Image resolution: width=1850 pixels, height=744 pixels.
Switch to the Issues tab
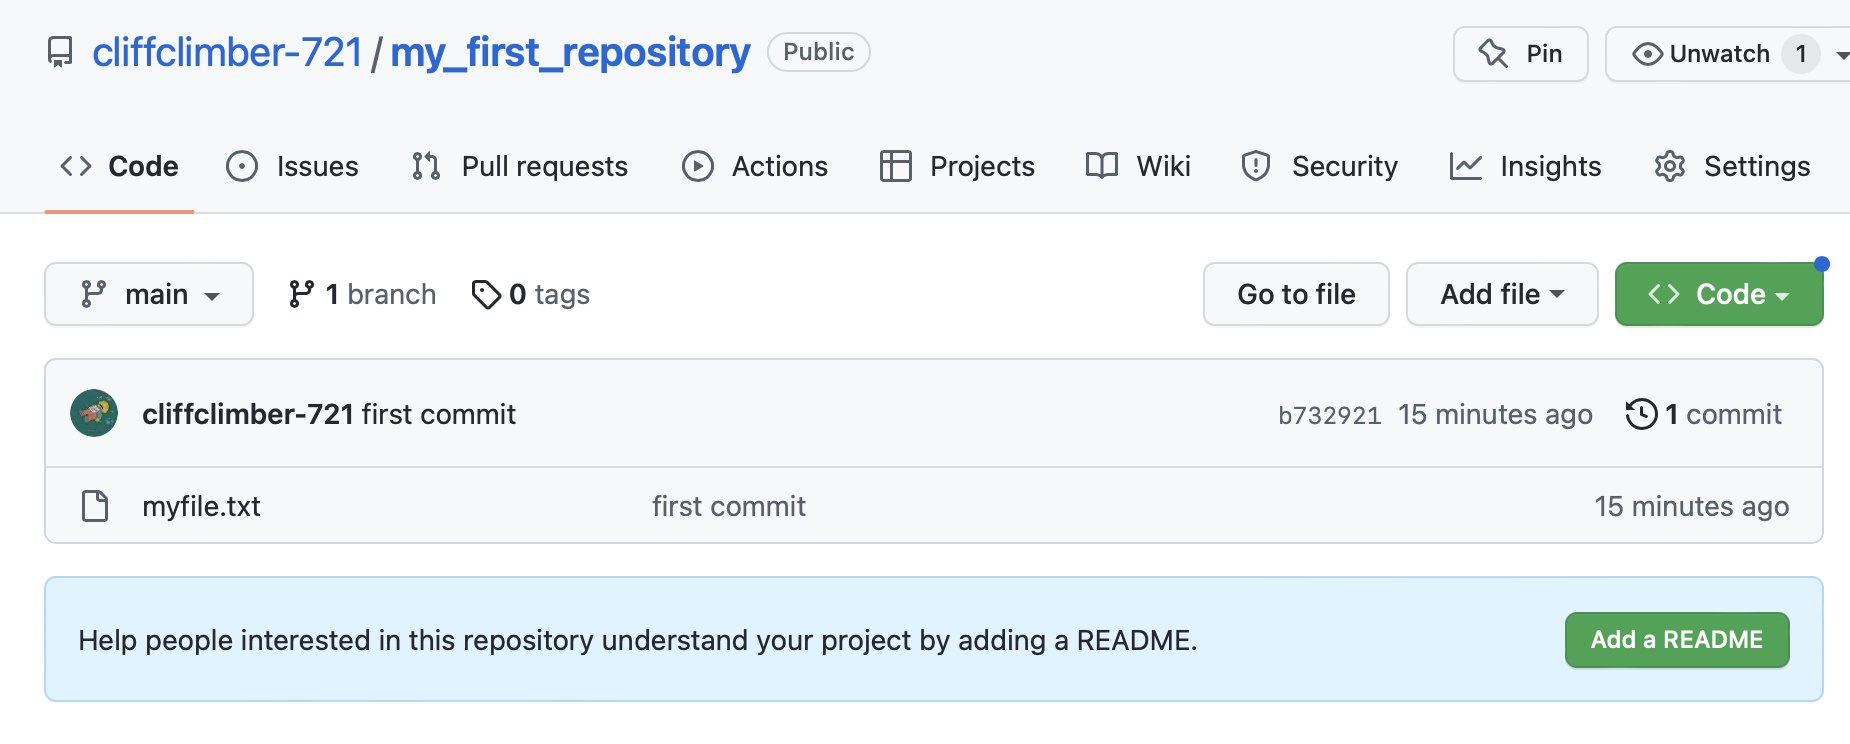pyautogui.click(x=293, y=166)
